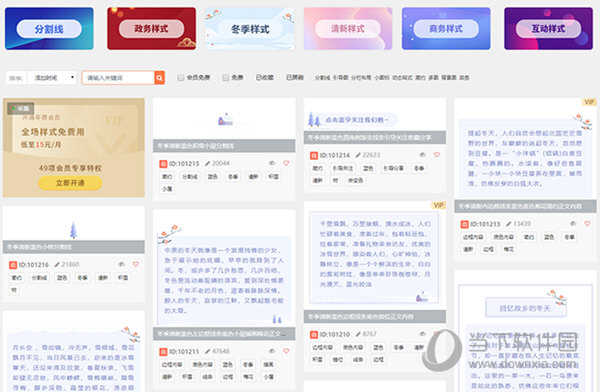Screen dimensions: 600x392
Task: Click the VIP membership promo card
Action: [x=74, y=148]
